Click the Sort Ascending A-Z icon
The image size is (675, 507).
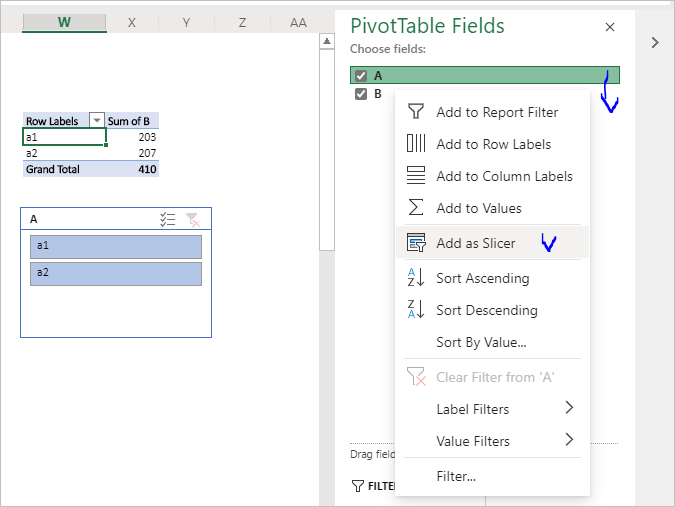[416, 278]
